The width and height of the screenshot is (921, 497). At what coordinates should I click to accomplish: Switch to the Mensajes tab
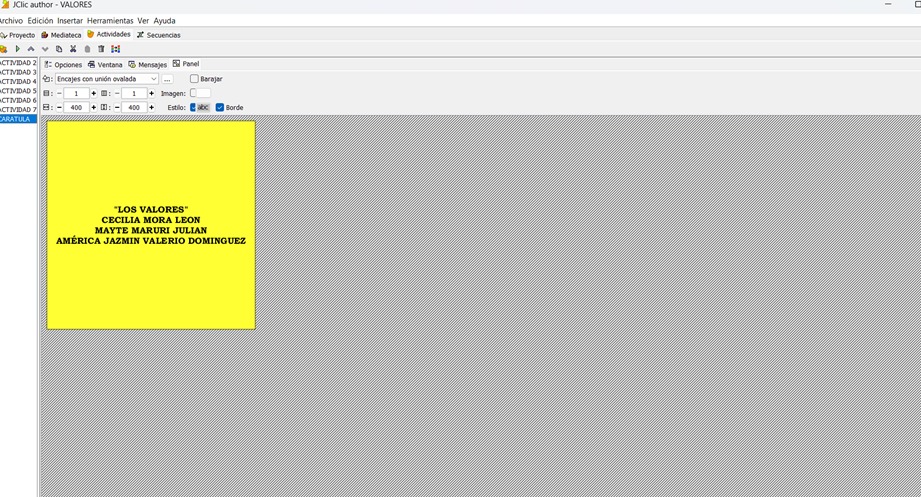[148, 64]
